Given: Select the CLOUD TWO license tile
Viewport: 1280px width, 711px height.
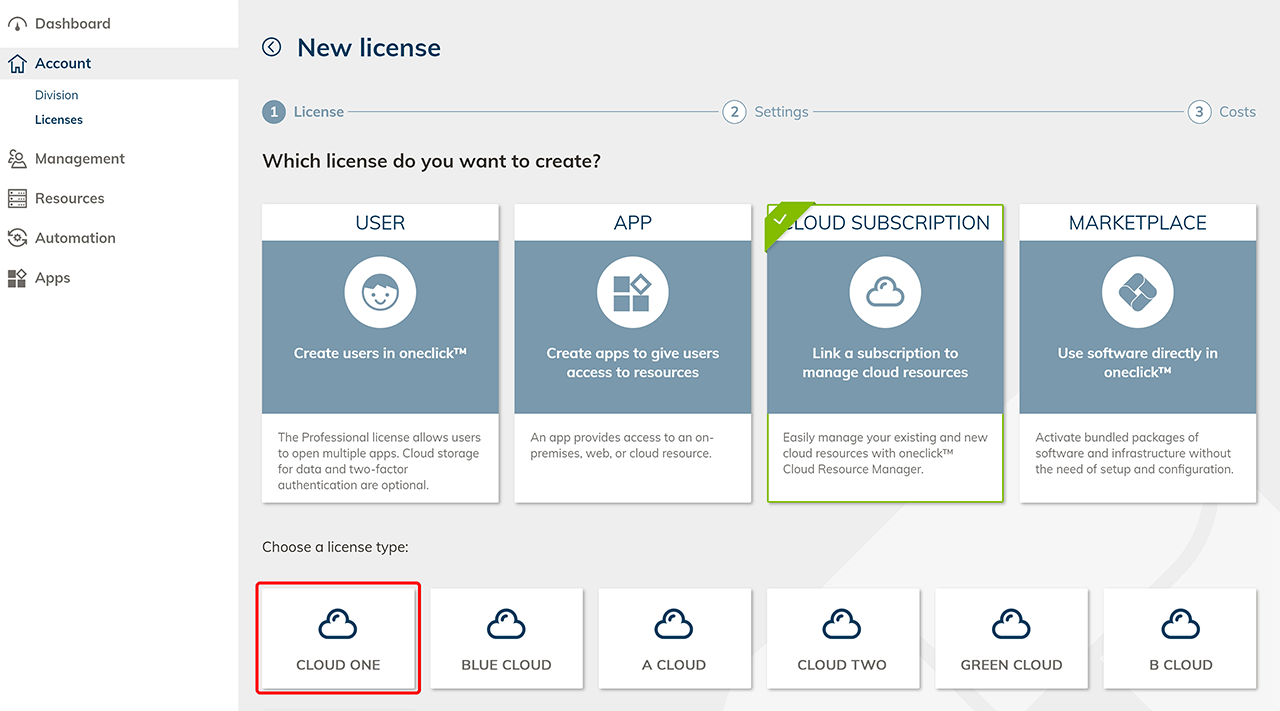Looking at the screenshot, I should [842, 638].
